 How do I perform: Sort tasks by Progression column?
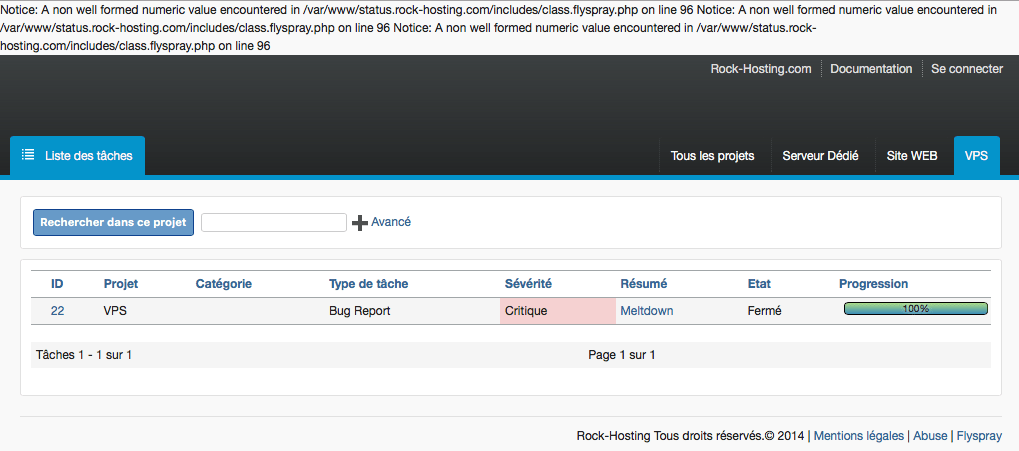(873, 284)
